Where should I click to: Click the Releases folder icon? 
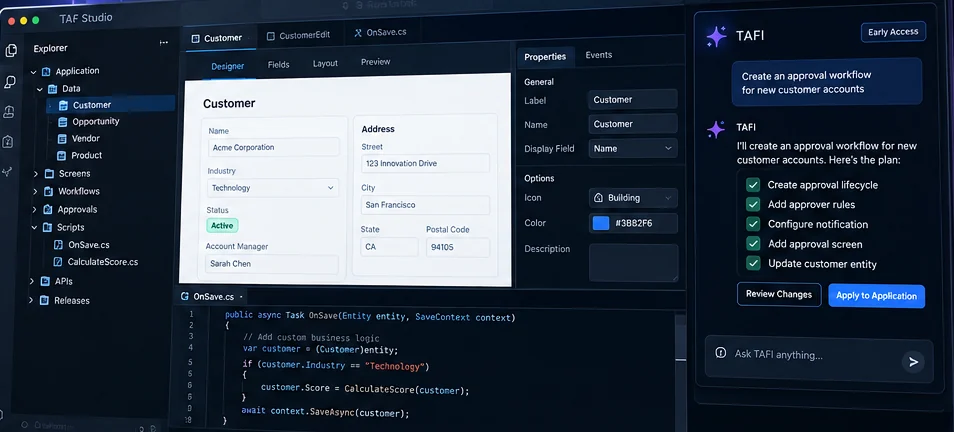click(44, 301)
